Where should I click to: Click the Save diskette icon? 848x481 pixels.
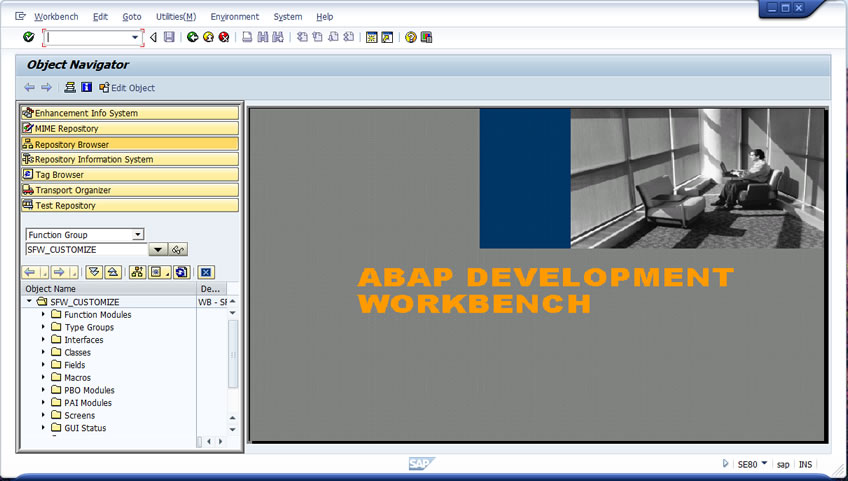click(x=169, y=37)
